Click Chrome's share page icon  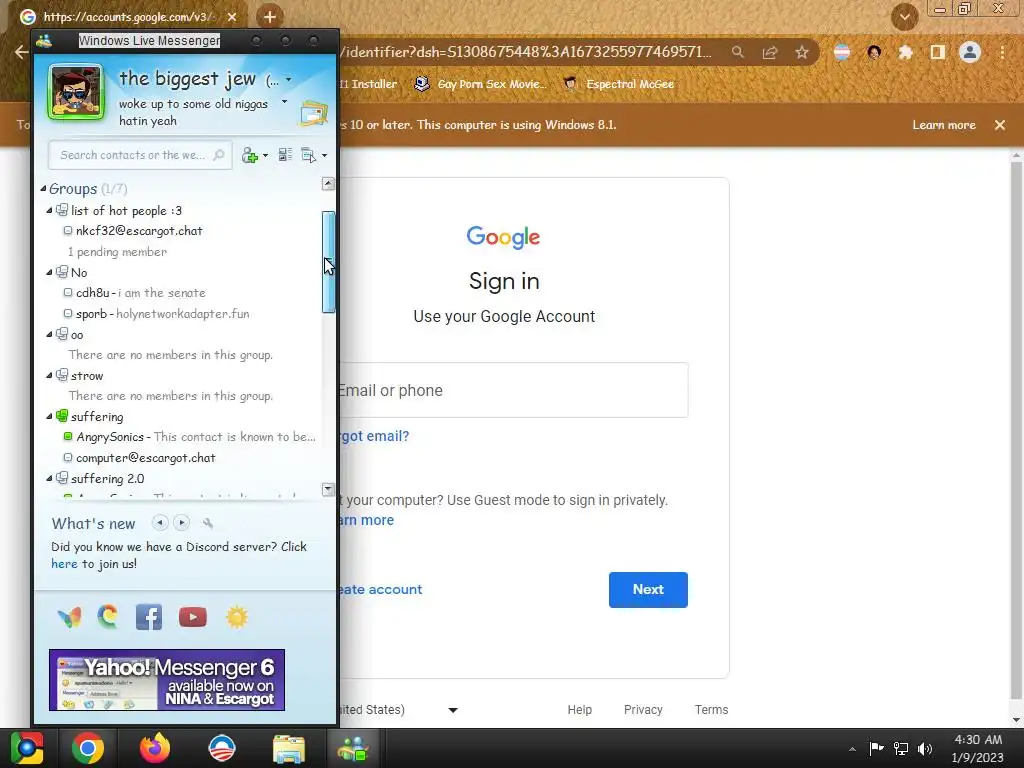point(770,52)
